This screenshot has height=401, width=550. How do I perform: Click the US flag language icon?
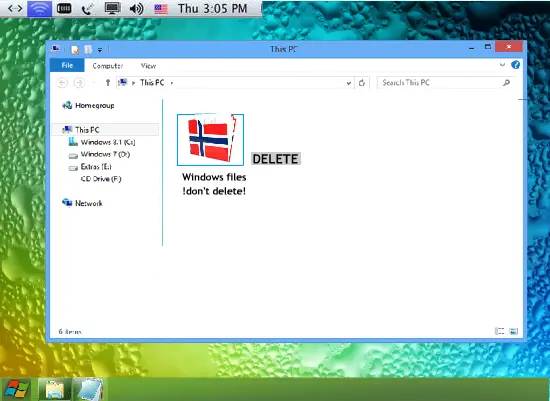coord(161,9)
